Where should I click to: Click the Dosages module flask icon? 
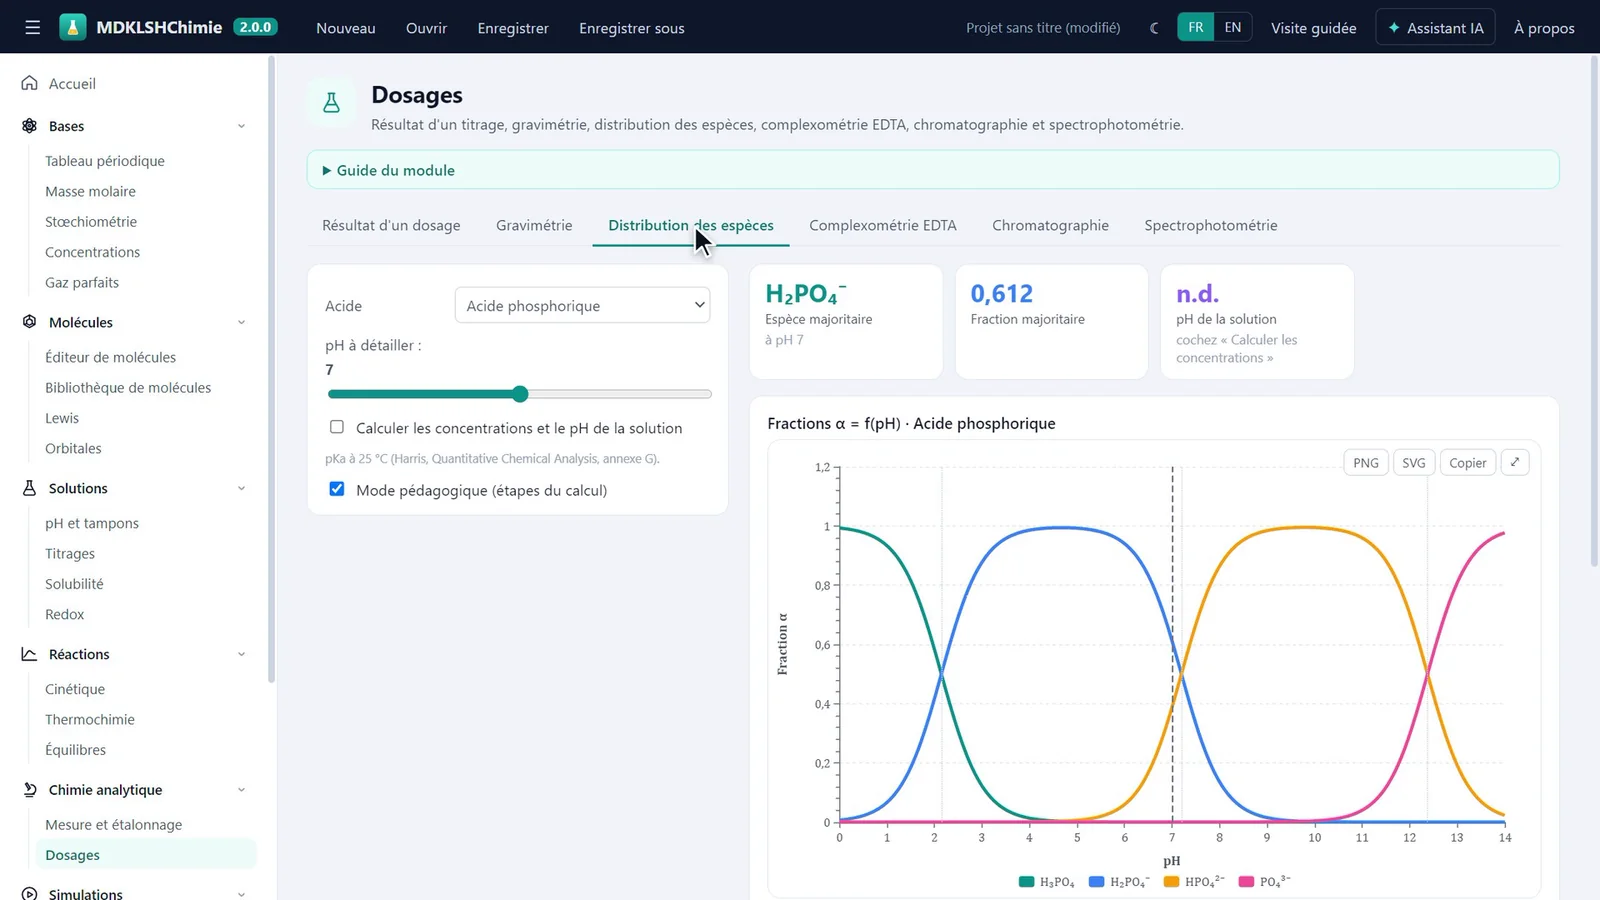pyautogui.click(x=332, y=102)
